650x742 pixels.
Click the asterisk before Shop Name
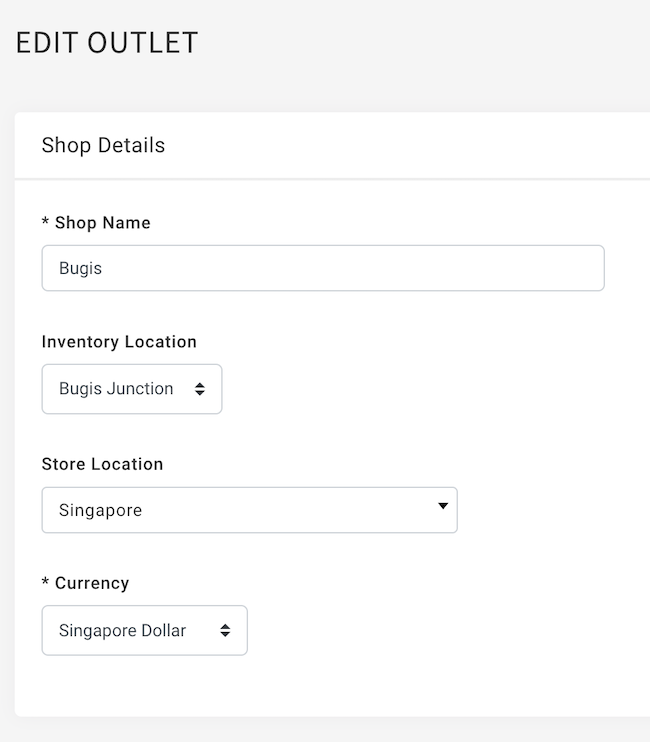(x=45, y=221)
